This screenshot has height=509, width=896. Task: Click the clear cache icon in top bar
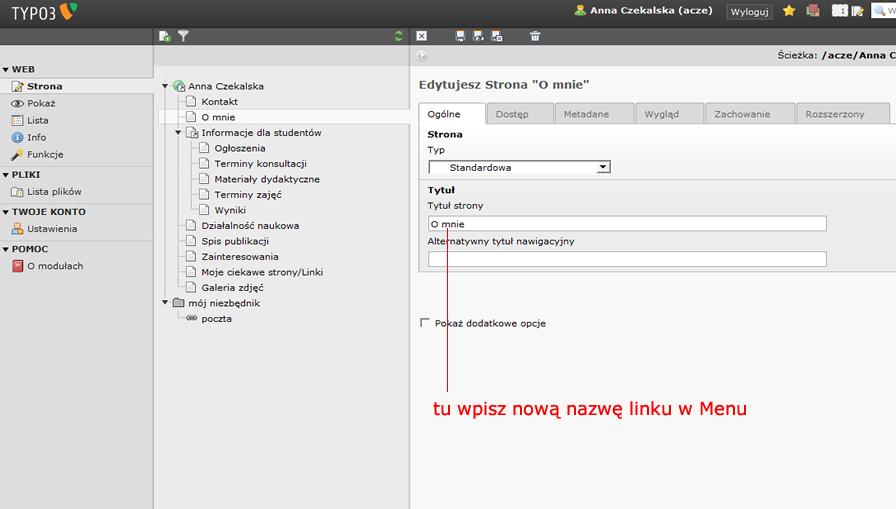point(813,10)
